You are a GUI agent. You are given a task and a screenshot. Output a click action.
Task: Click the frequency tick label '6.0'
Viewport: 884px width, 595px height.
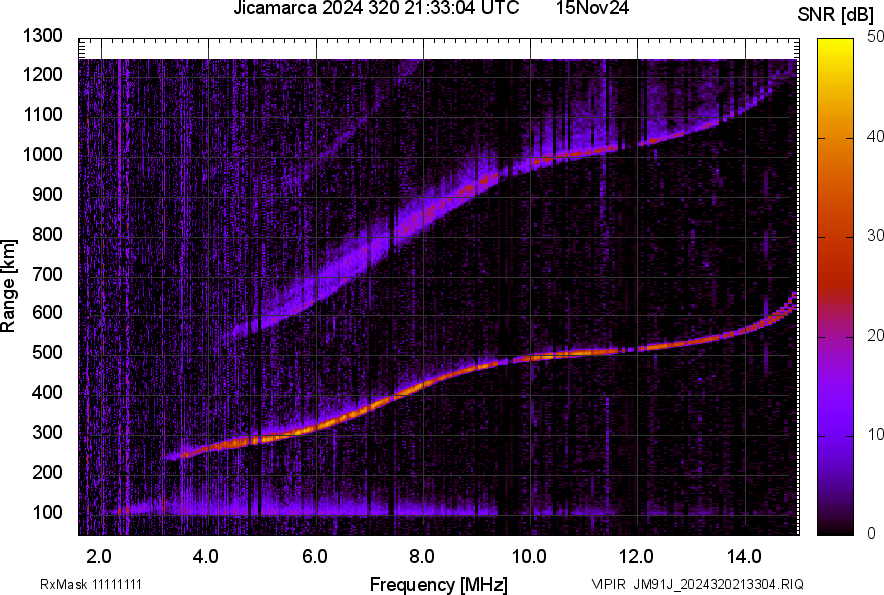(315, 557)
